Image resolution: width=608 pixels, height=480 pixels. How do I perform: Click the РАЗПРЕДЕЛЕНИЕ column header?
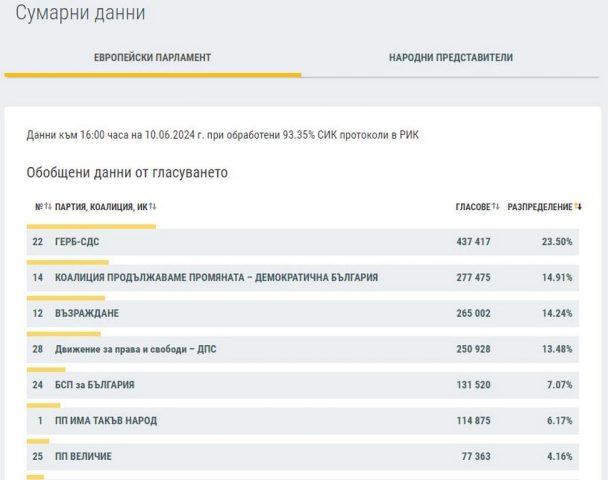(540, 207)
